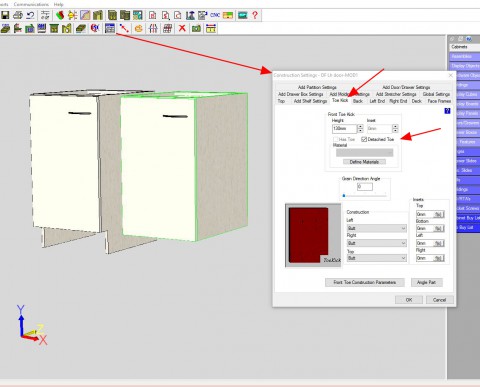Open the Material dropdown
Screen dimensions: 480x387
[x=364, y=153]
